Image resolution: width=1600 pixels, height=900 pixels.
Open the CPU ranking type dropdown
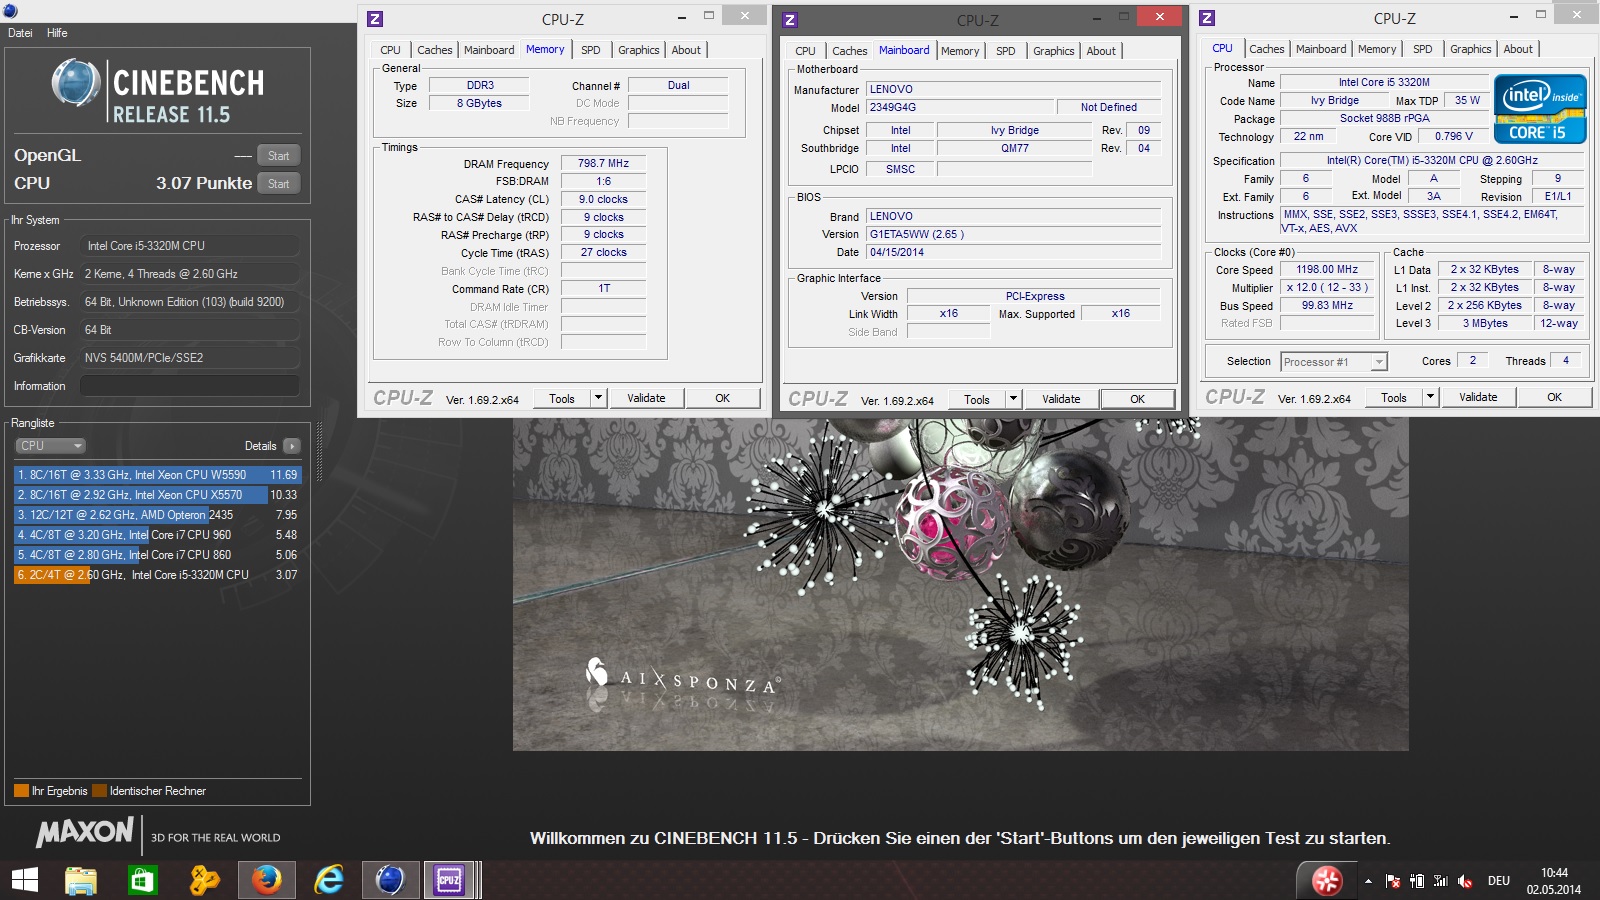(50, 446)
